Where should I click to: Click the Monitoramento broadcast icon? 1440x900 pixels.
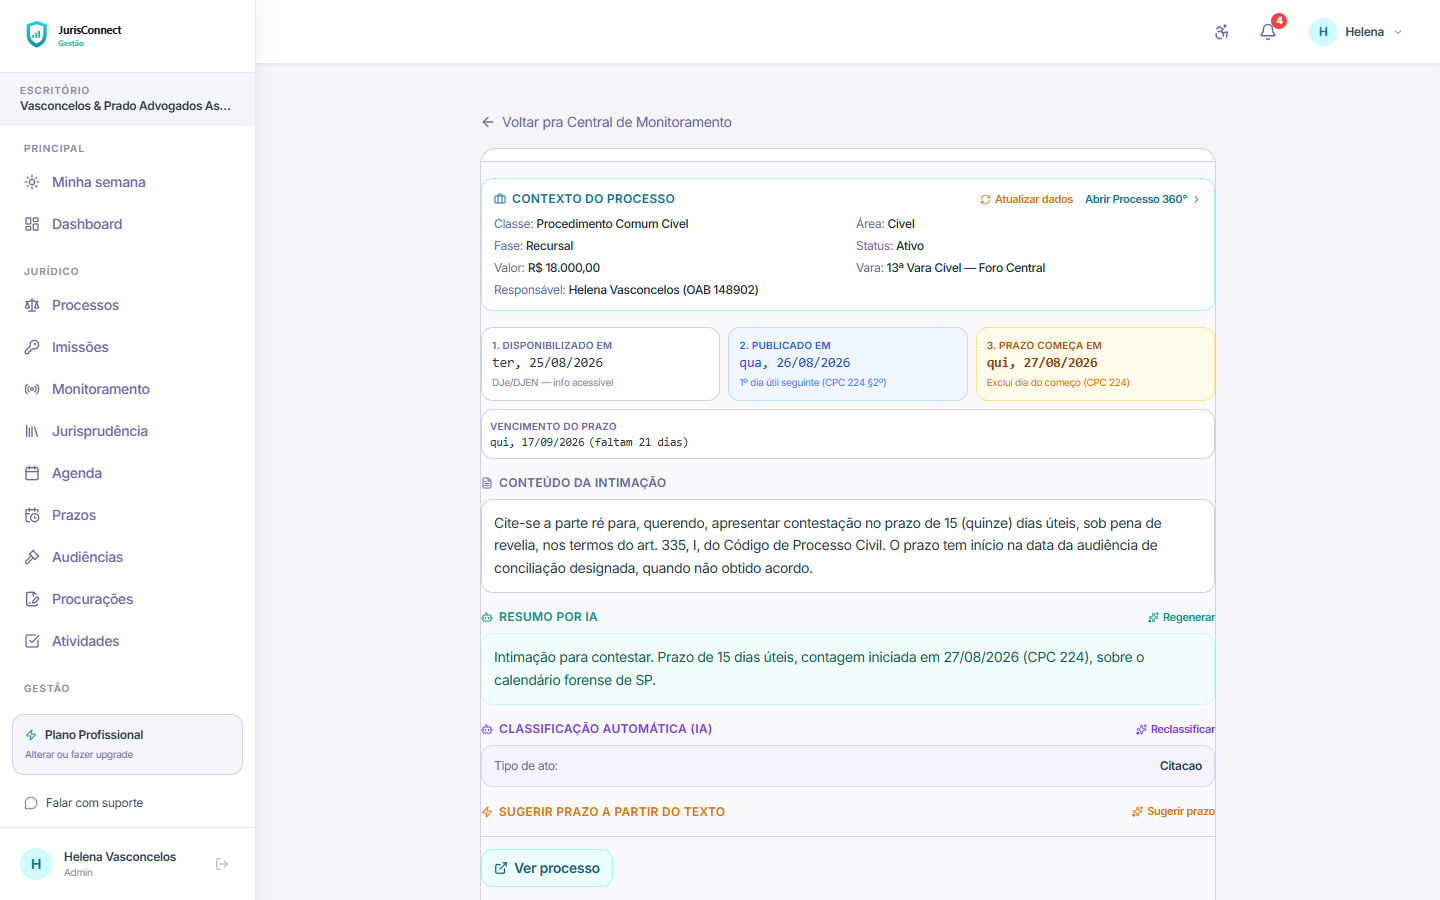pyautogui.click(x=32, y=389)
